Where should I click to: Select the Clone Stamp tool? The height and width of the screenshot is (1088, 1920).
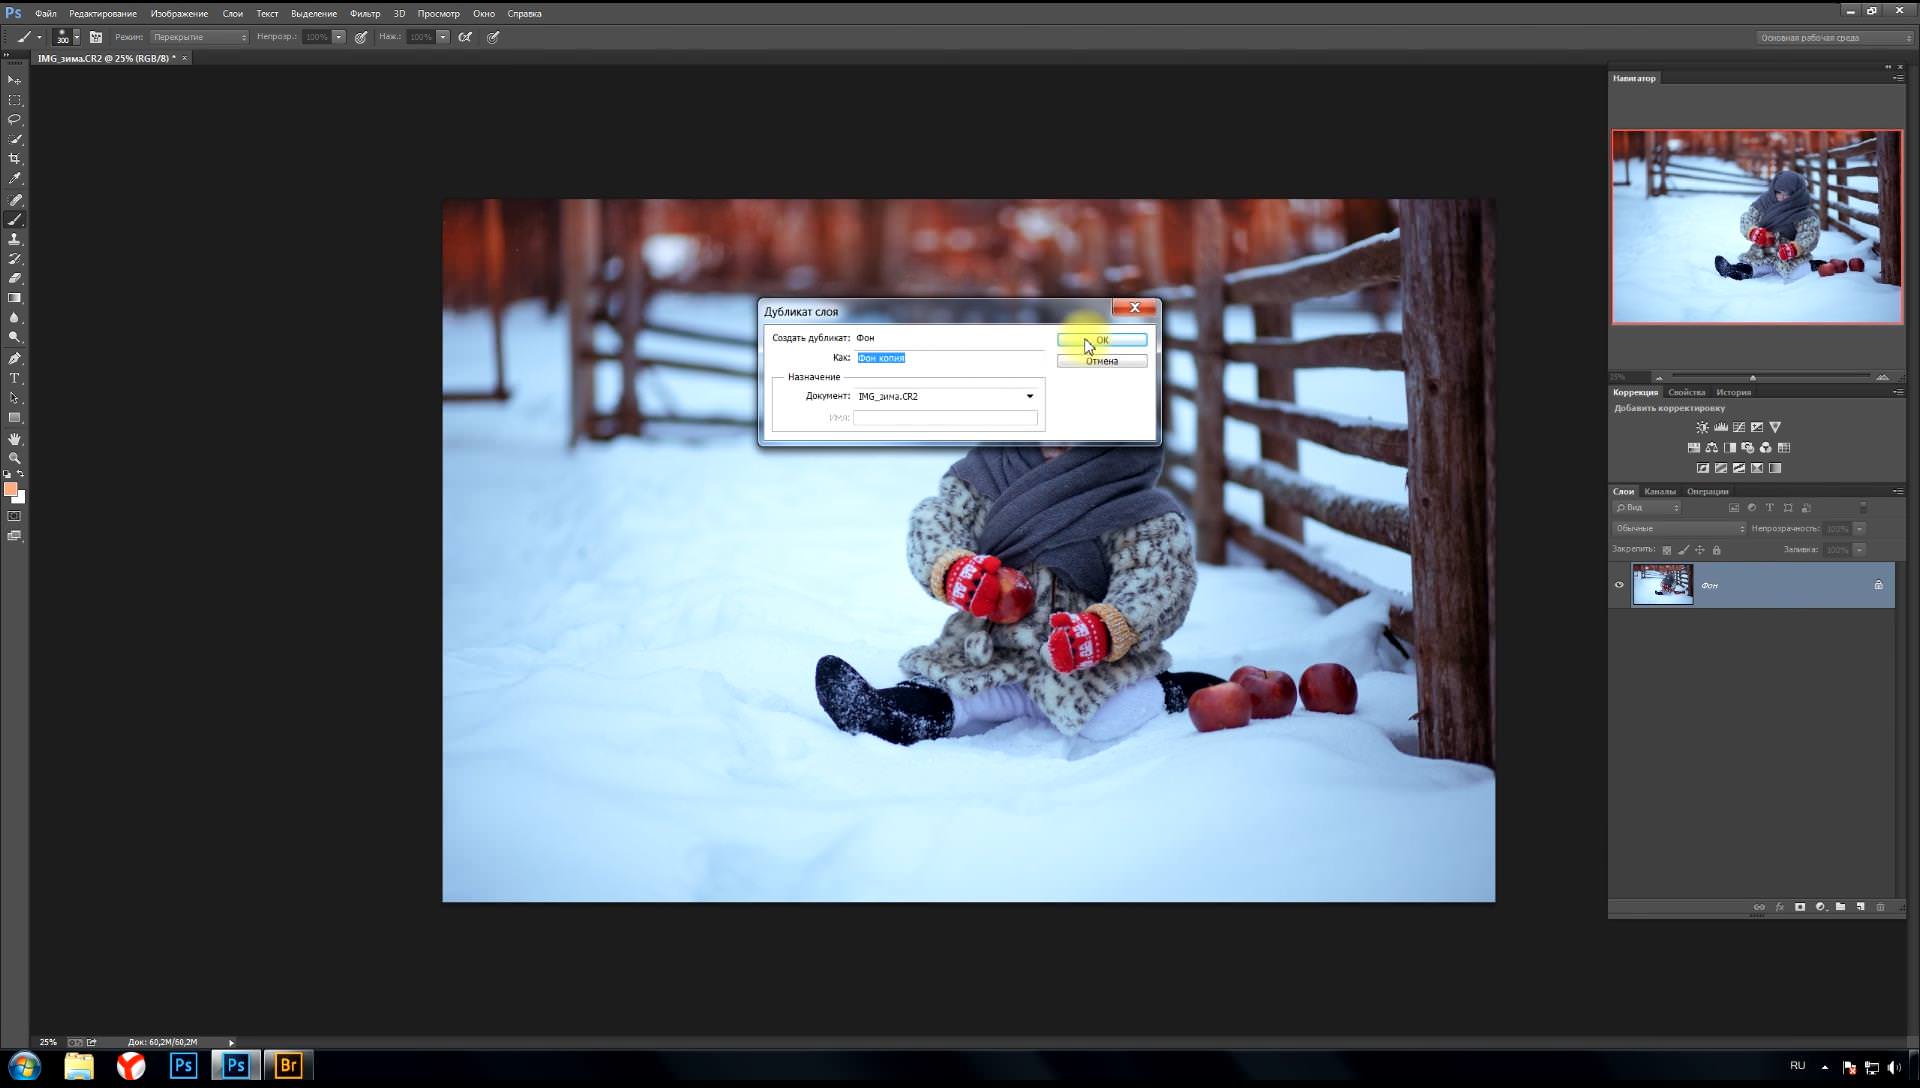pyautogui.click(x=14, y=240)
